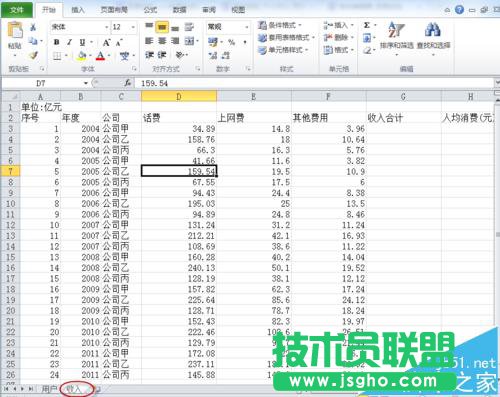Switch to Page Layout (页面布局) tab

pyautogui.click(x=114, y=10)
